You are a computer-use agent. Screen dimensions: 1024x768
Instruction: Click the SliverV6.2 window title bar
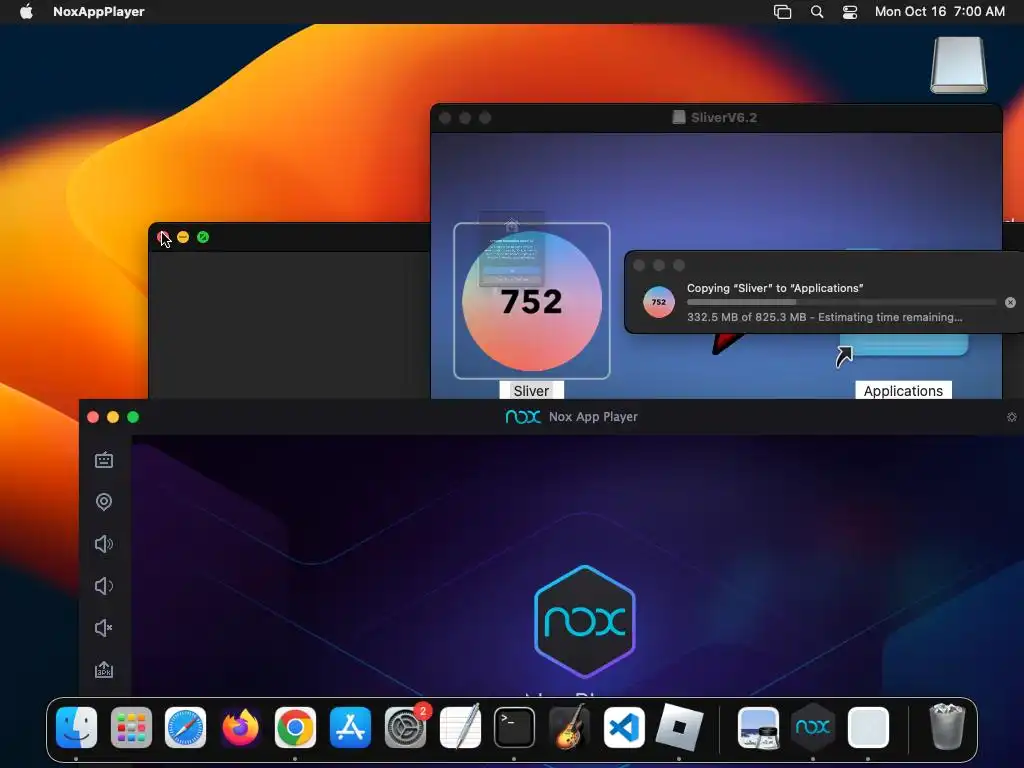(x=716, y=118)
